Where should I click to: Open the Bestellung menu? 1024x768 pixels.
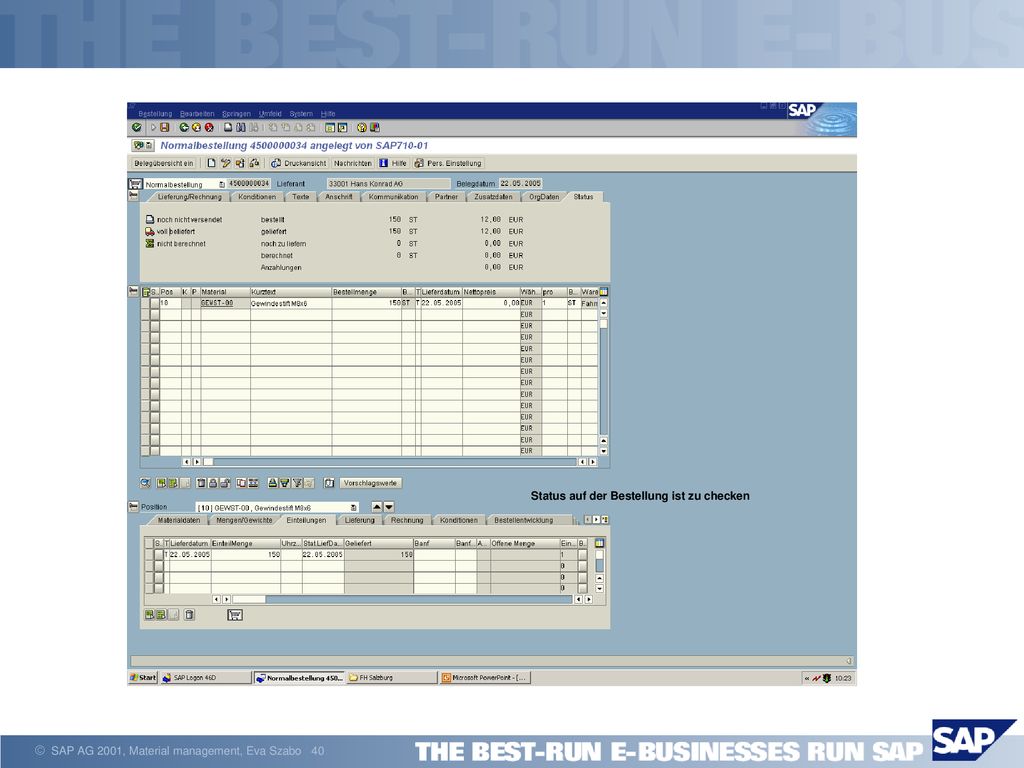pyautogui.click(x=155, y=114)
